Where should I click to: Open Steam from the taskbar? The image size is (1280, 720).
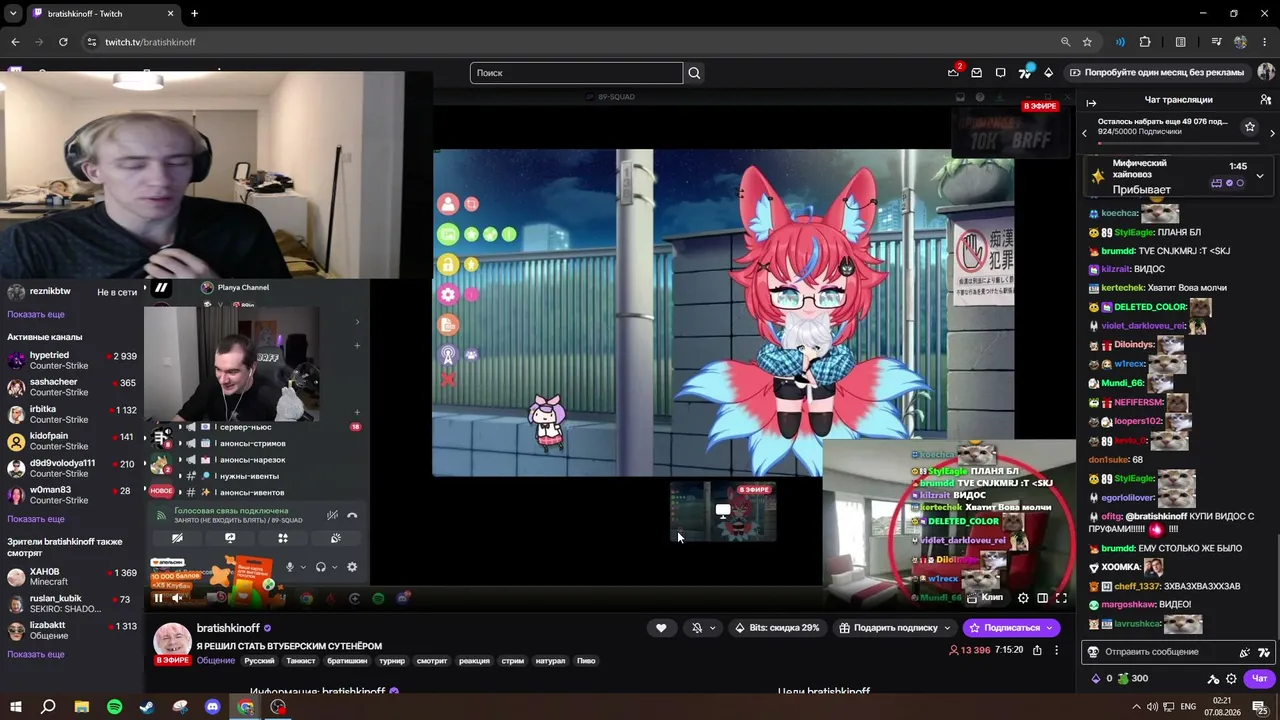147,707
